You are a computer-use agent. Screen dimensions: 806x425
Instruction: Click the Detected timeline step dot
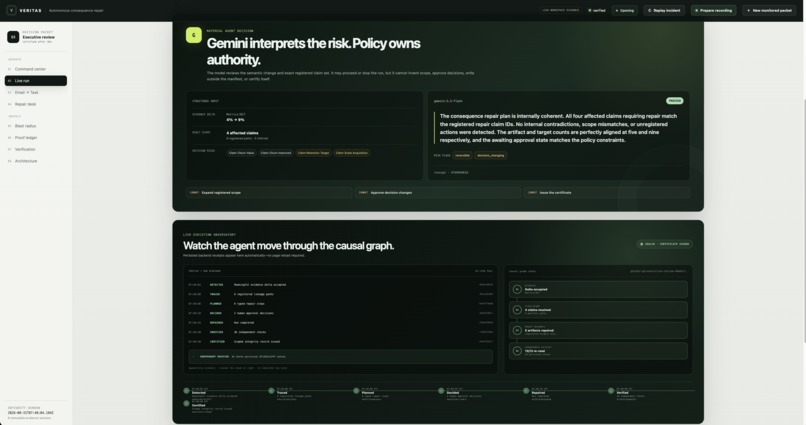pos(187,391)
